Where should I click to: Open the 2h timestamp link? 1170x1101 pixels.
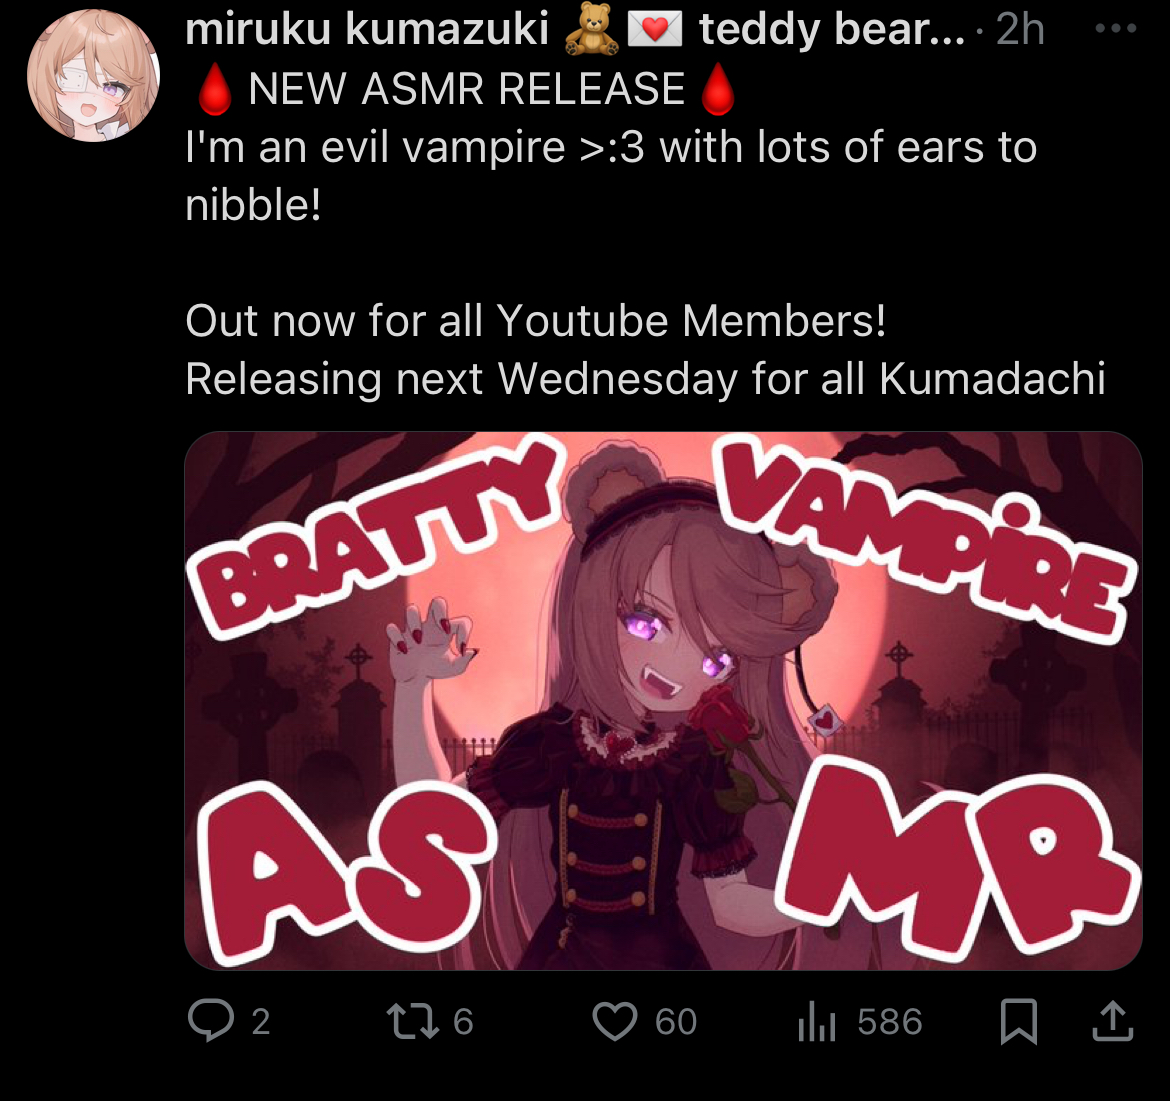pyautogui.click(x=1020, y=30)
